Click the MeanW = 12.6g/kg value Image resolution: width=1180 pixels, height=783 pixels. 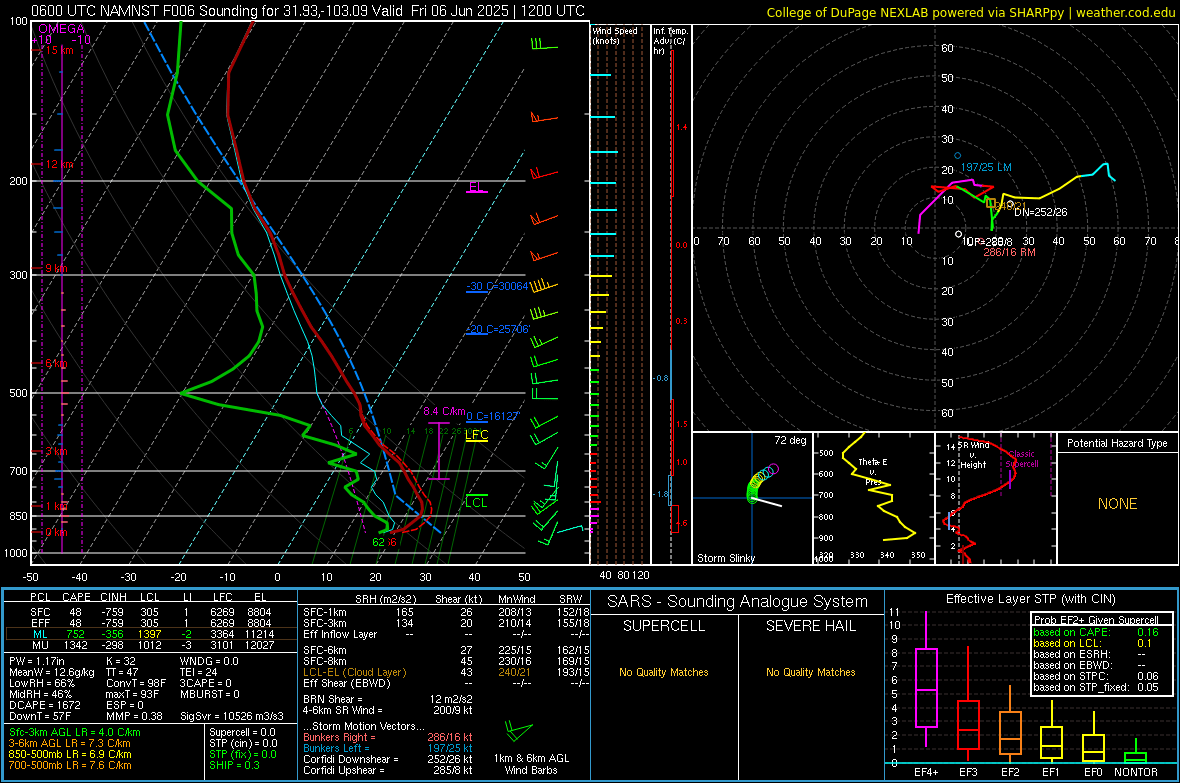point(52,672)
